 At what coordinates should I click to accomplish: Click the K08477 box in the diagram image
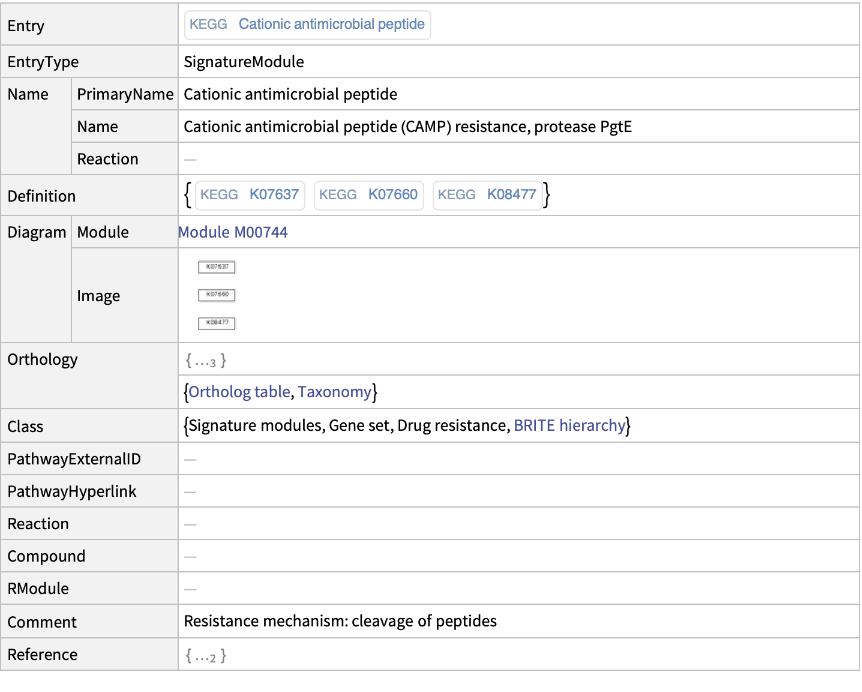(217, 323)
